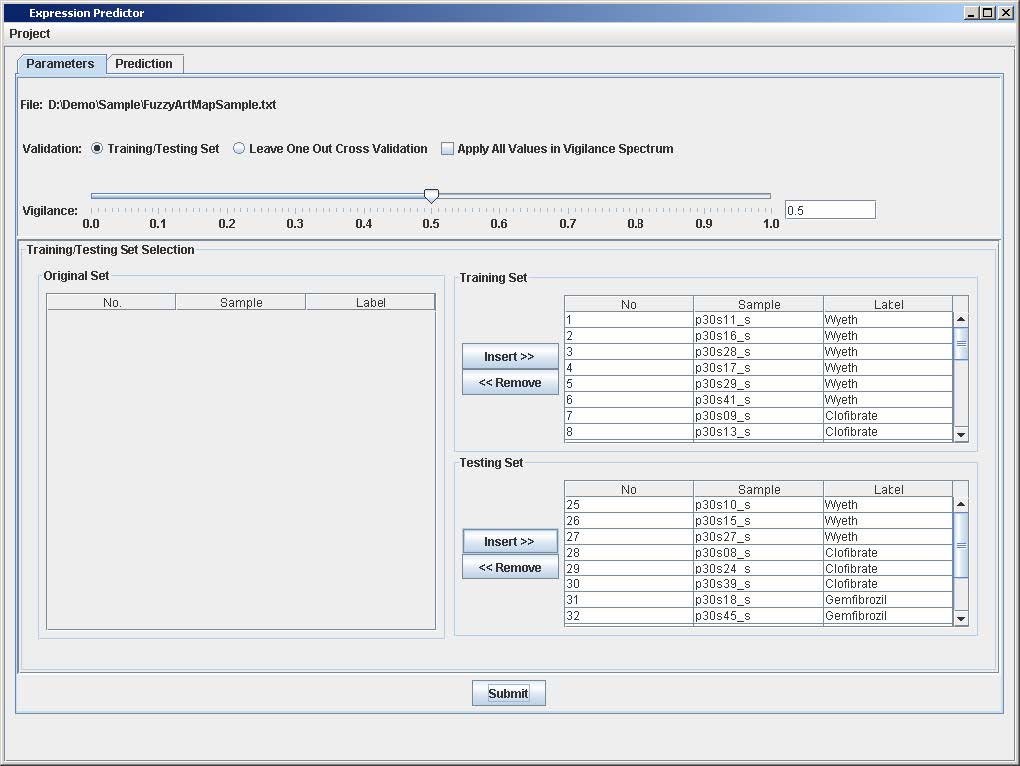
Task: Click the Original Set Label column header
Action: click(x=370, y=302)
